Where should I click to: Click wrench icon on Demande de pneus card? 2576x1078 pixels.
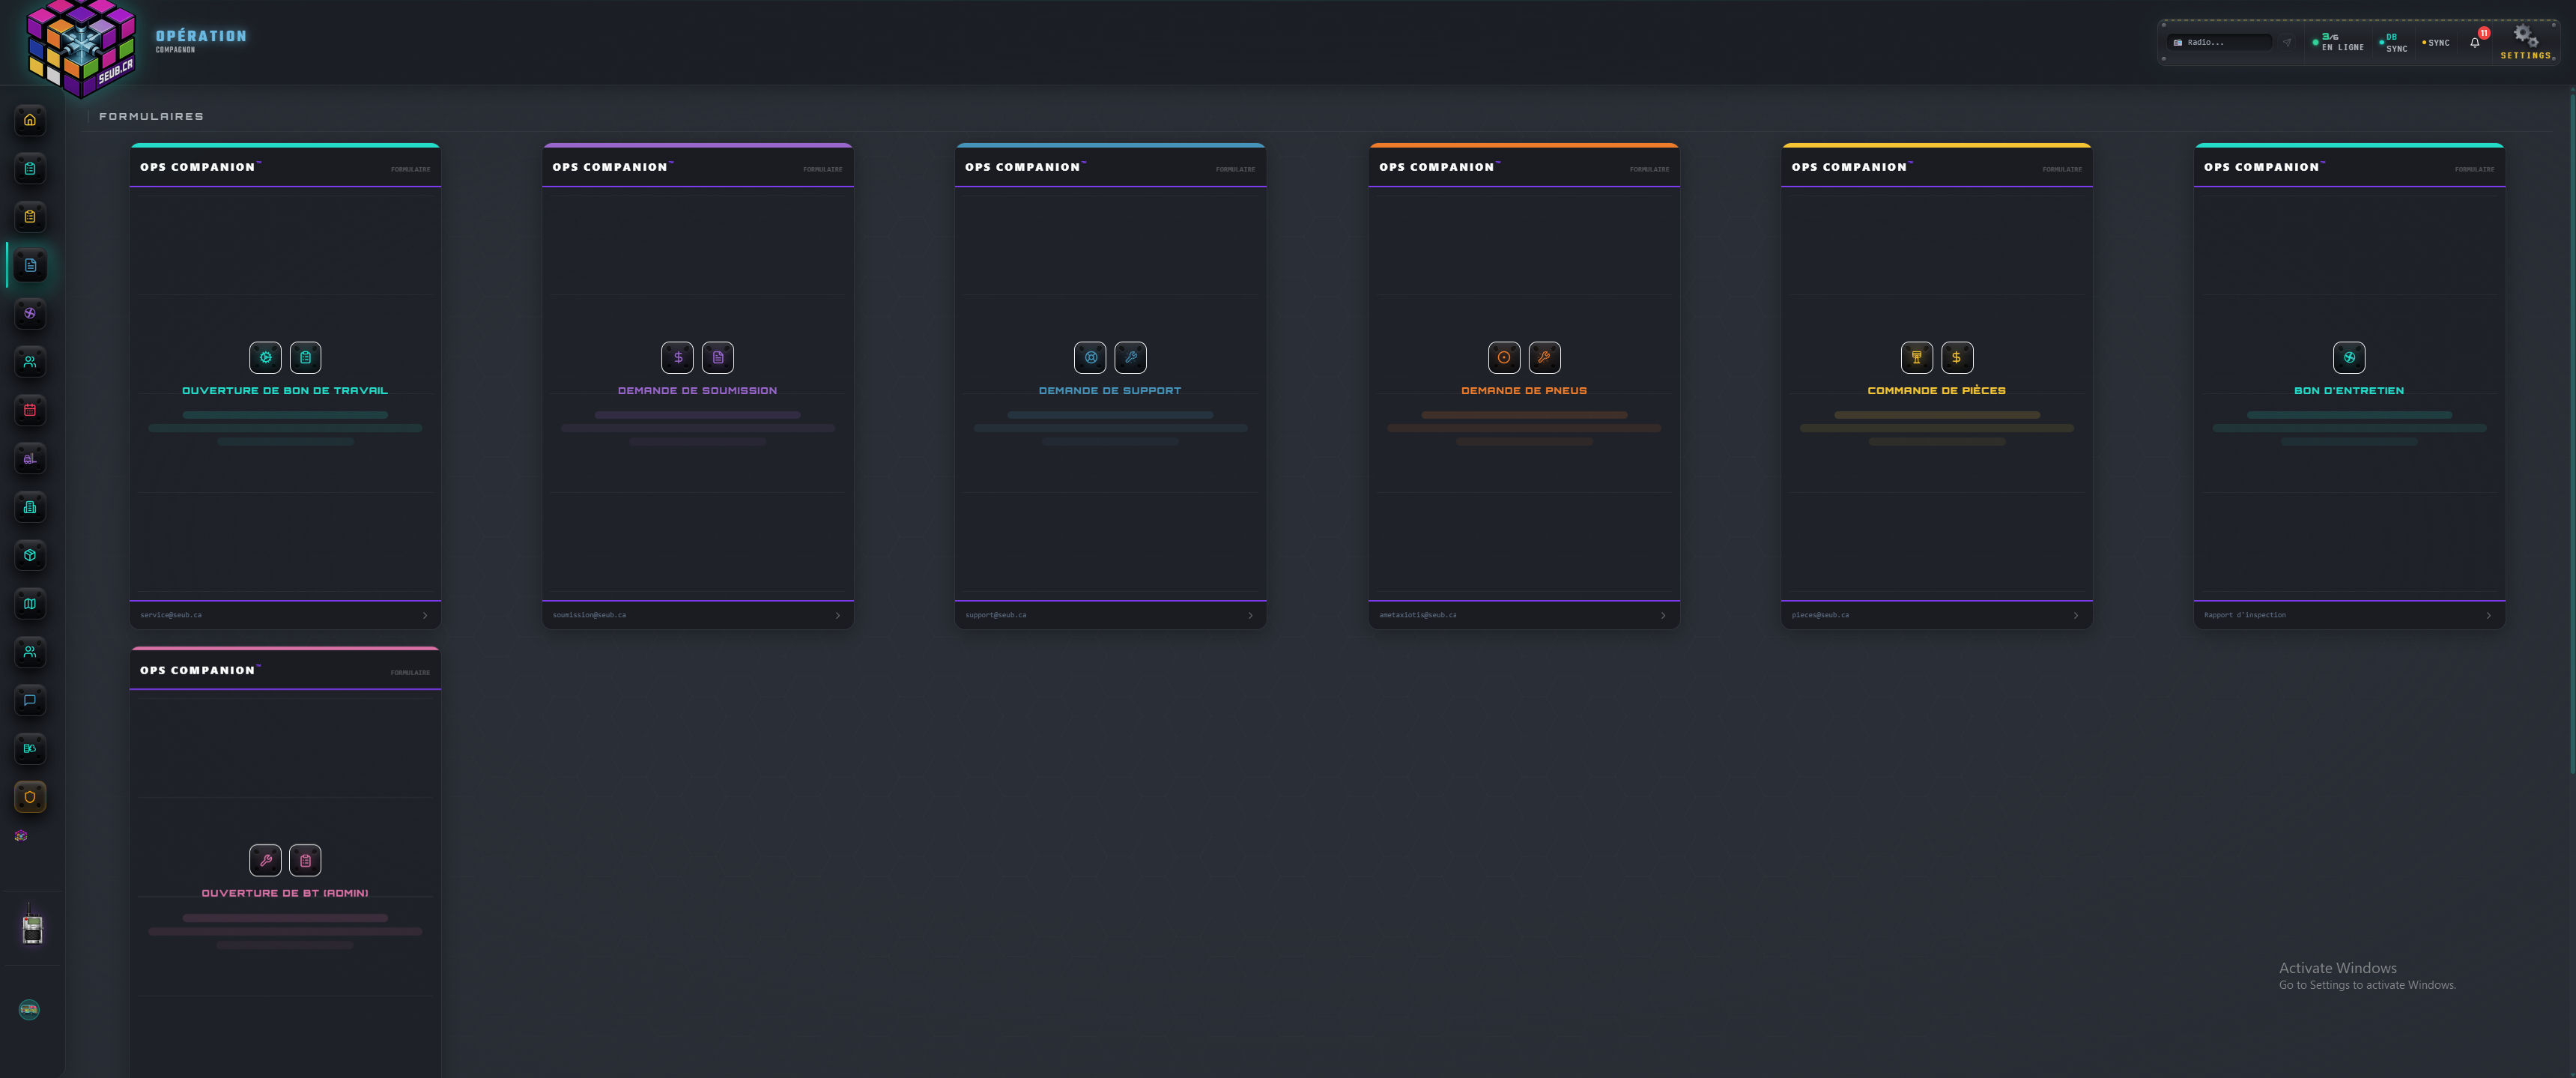click(1544, 357)
